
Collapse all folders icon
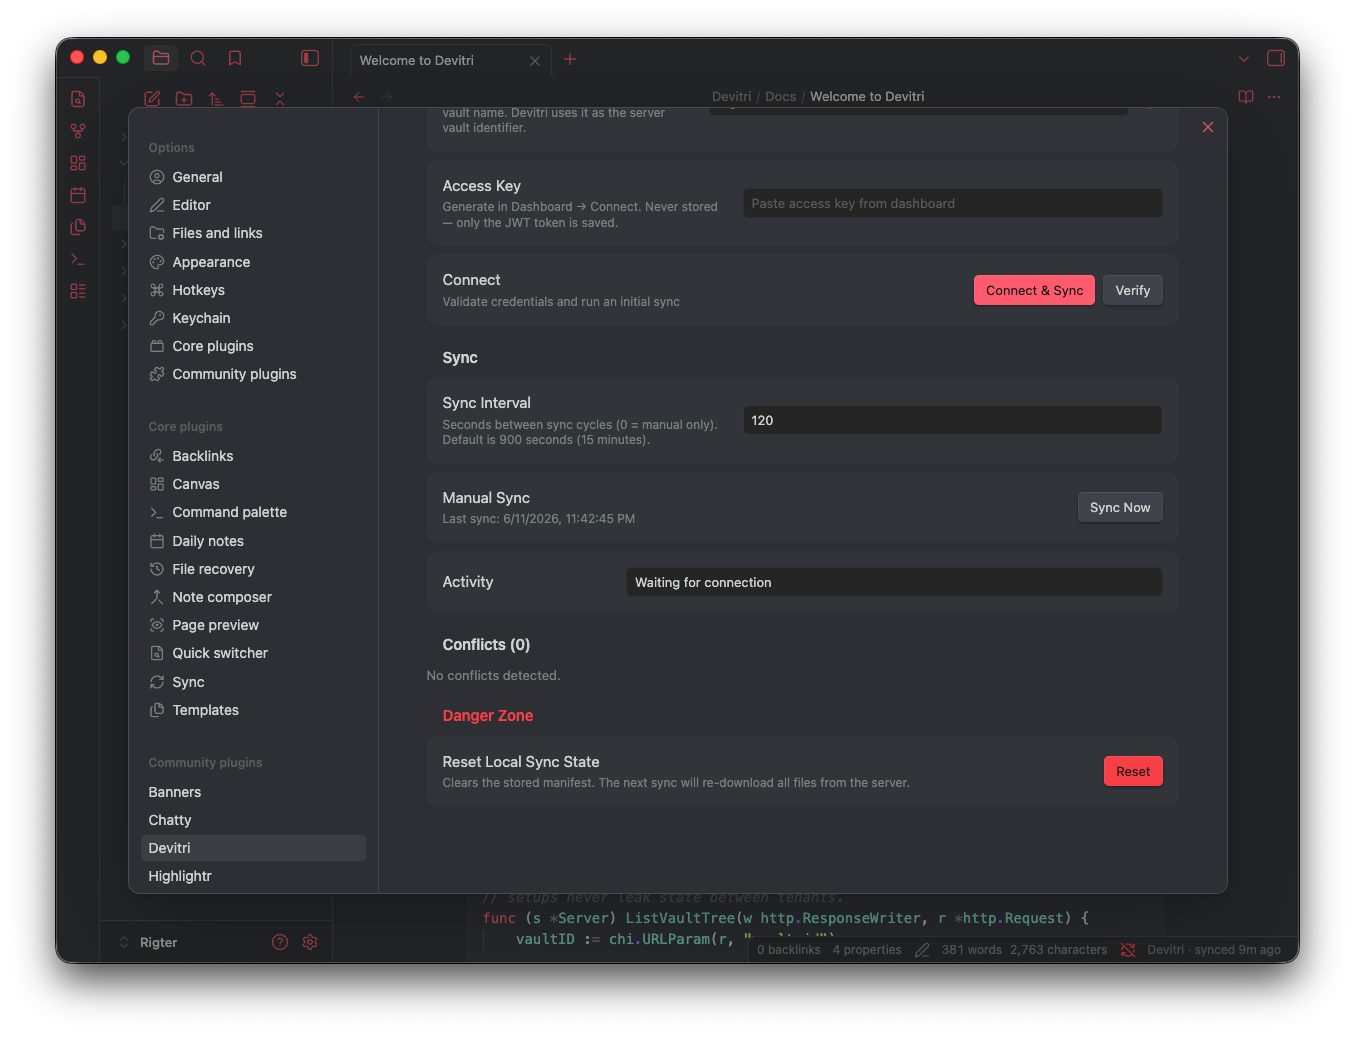[x=280, y=98]
